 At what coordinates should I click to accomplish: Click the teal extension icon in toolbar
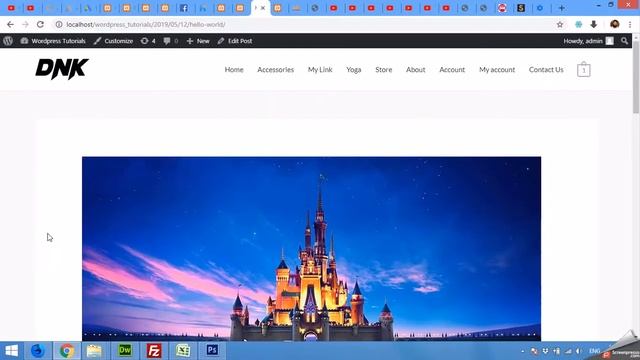coord(578,24)
